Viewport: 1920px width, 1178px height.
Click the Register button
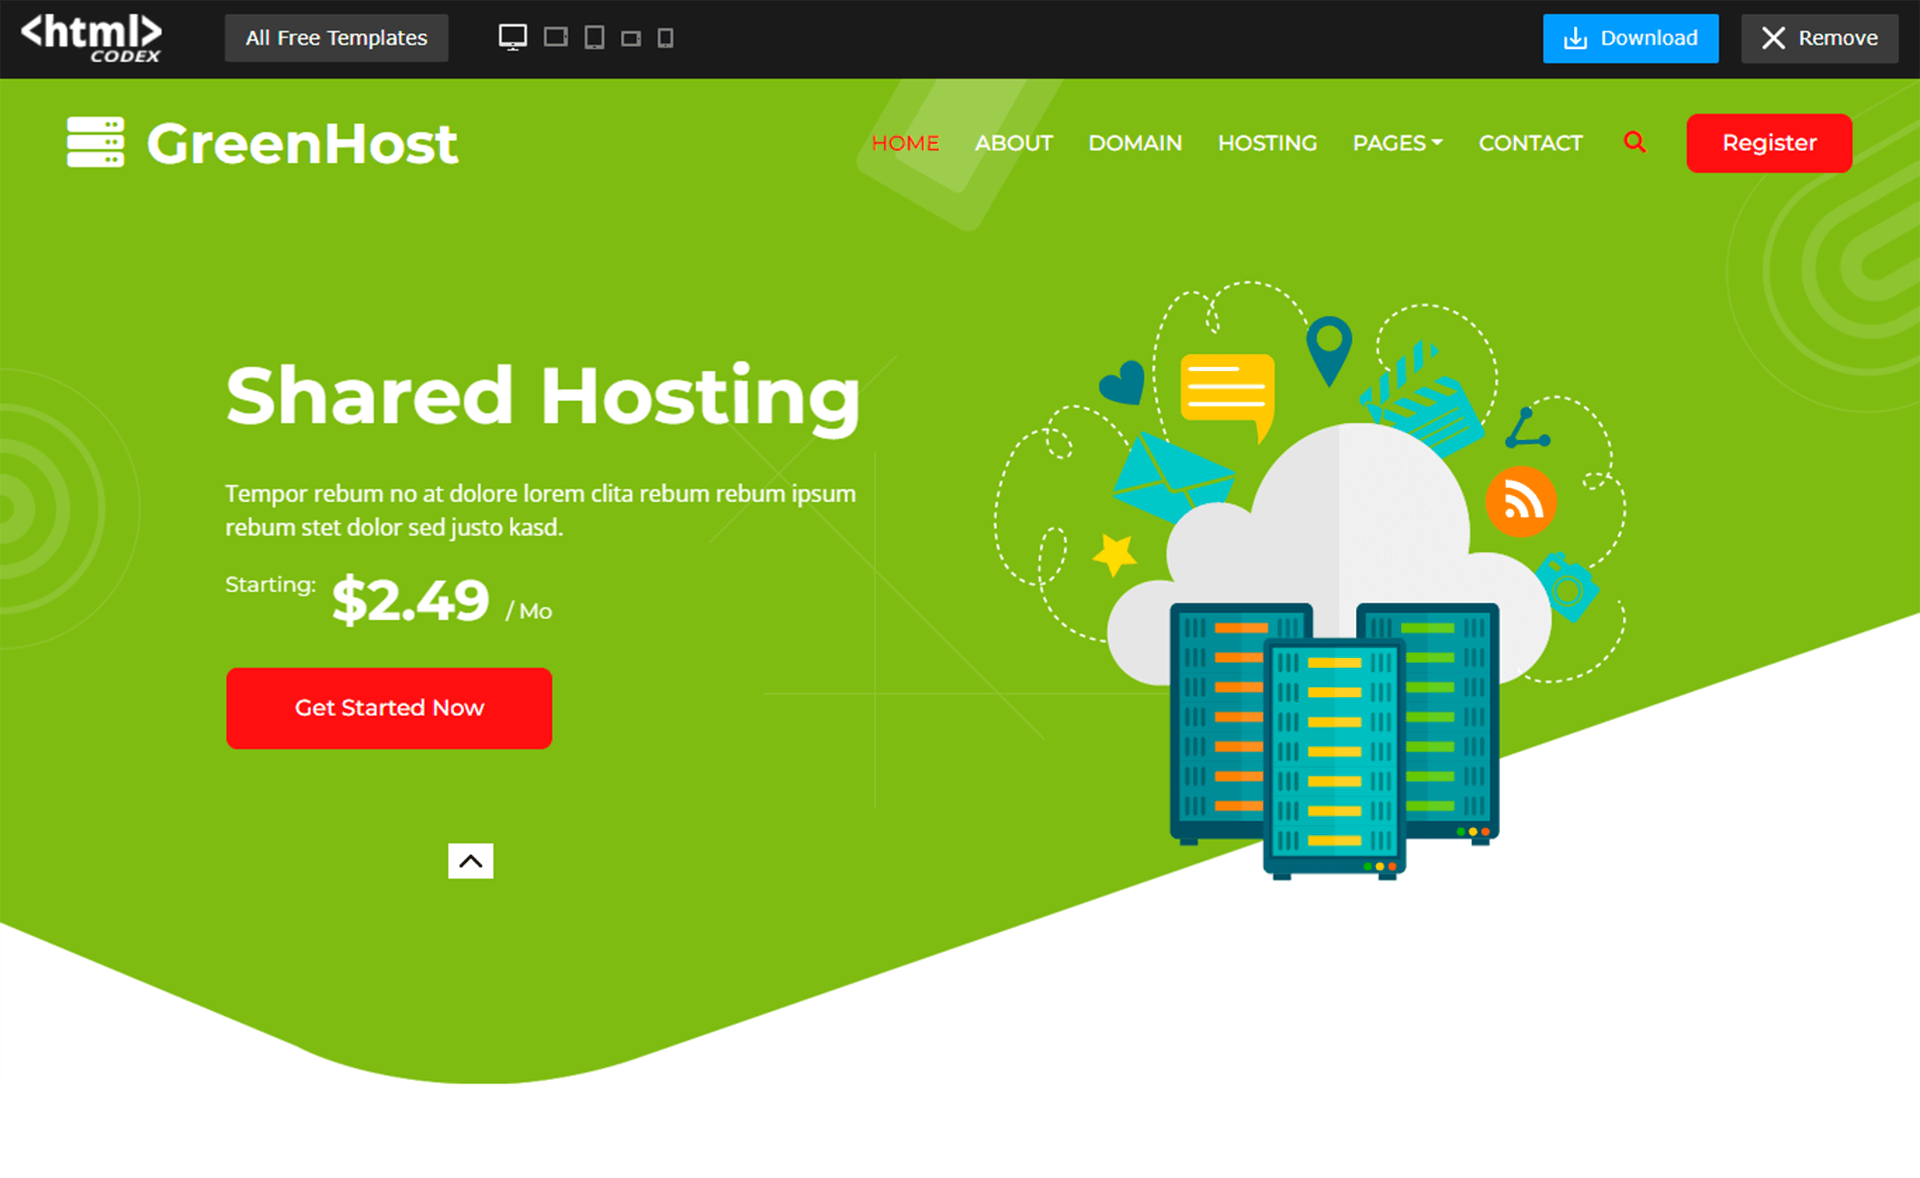pyautogui.click(x=1769, y=143)
